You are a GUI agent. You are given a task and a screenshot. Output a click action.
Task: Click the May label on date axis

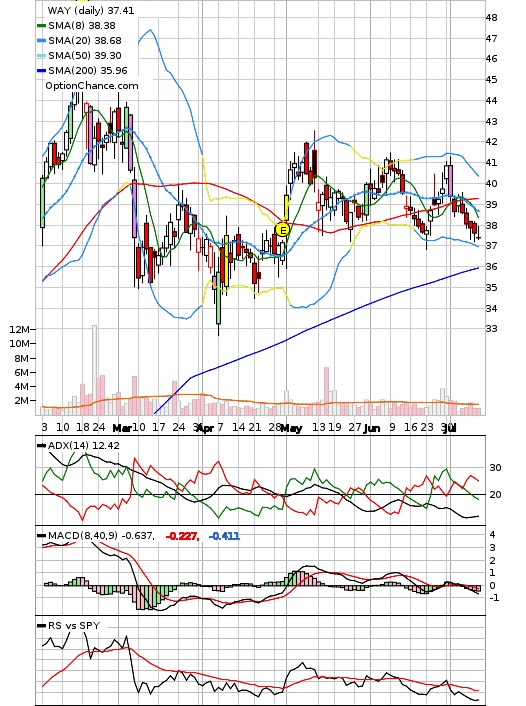[291, 428]
